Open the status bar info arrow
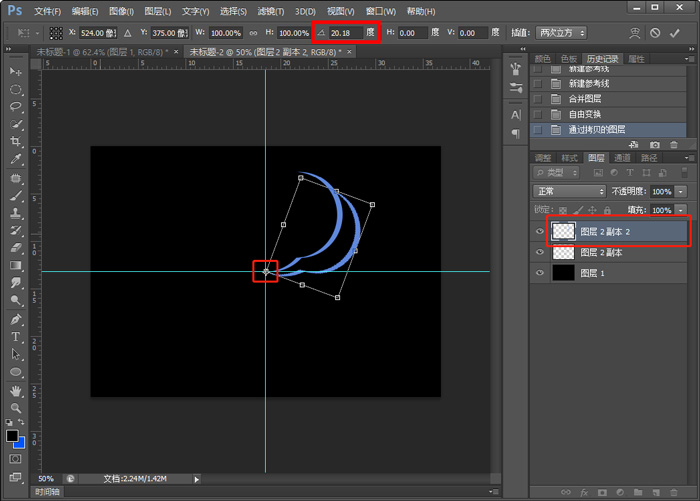 coord(196,479)
